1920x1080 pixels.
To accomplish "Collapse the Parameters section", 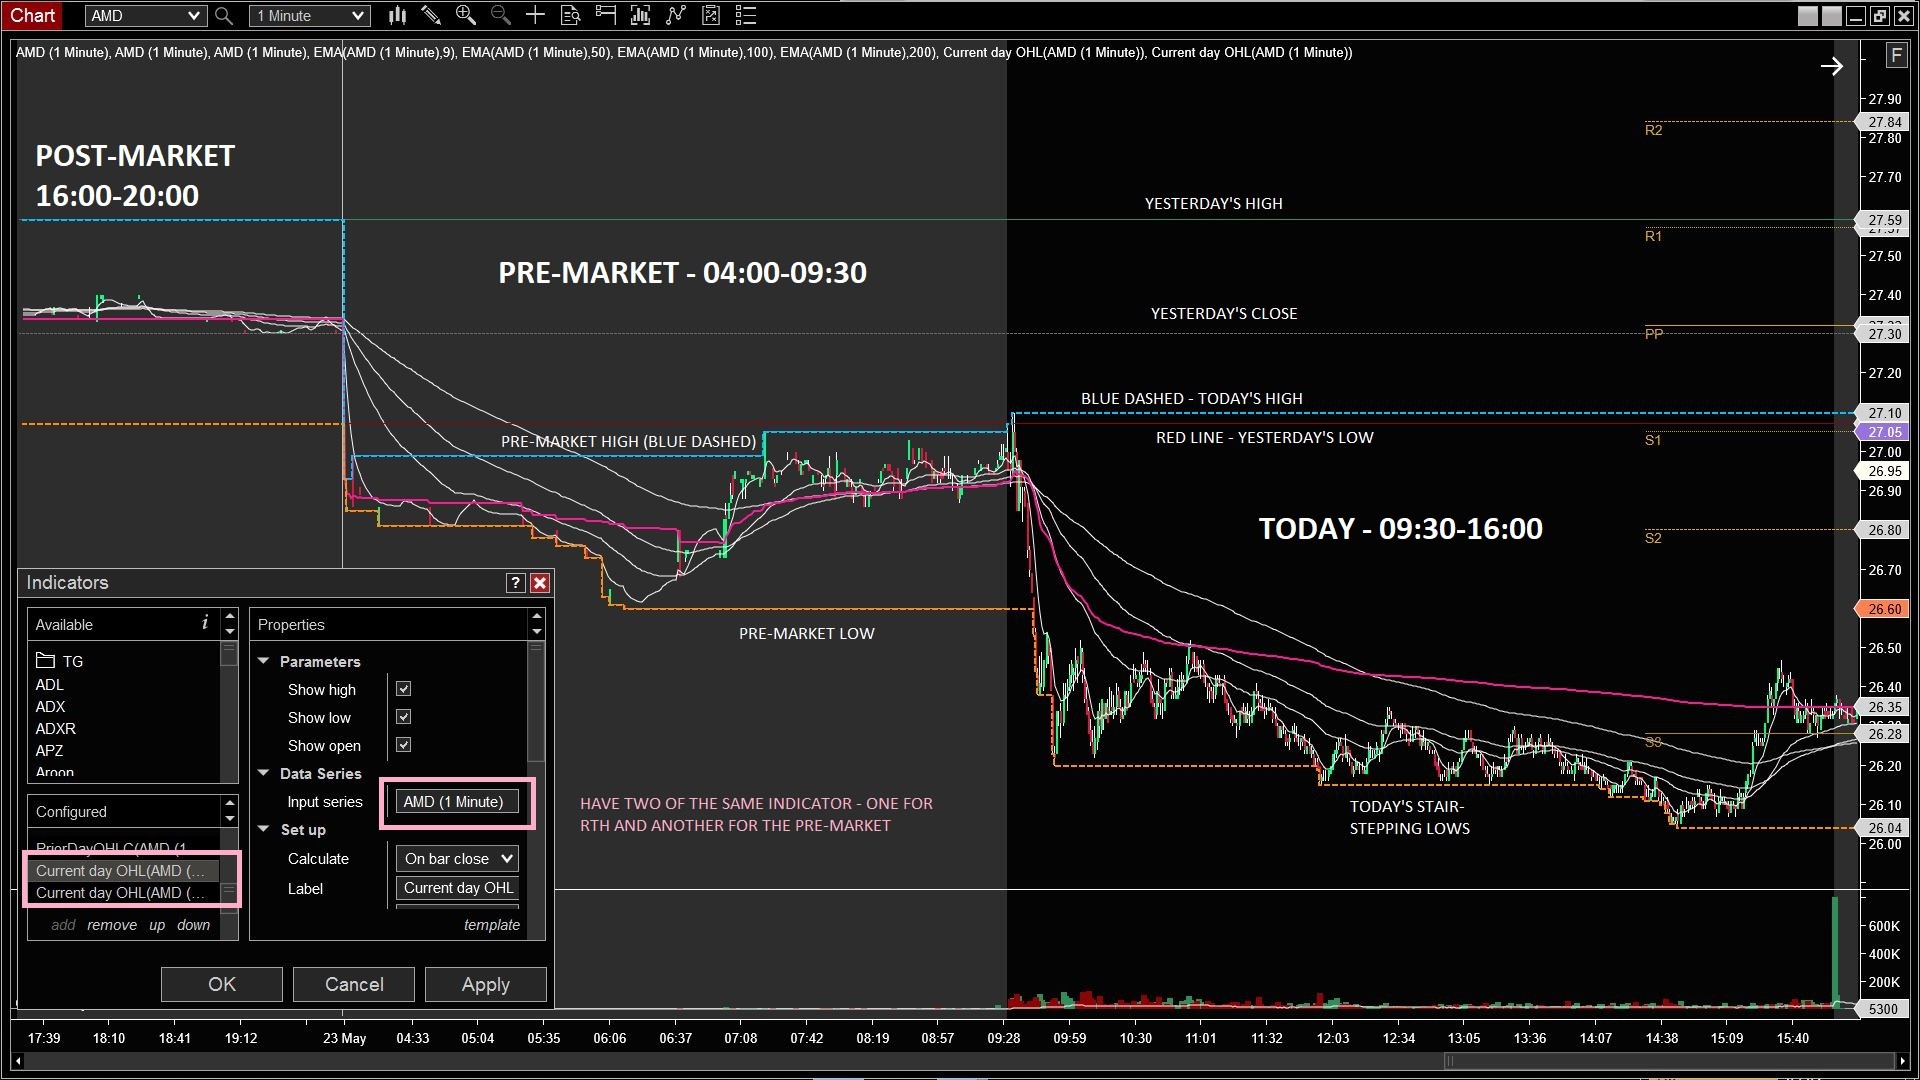I will [x=264, y=661].
